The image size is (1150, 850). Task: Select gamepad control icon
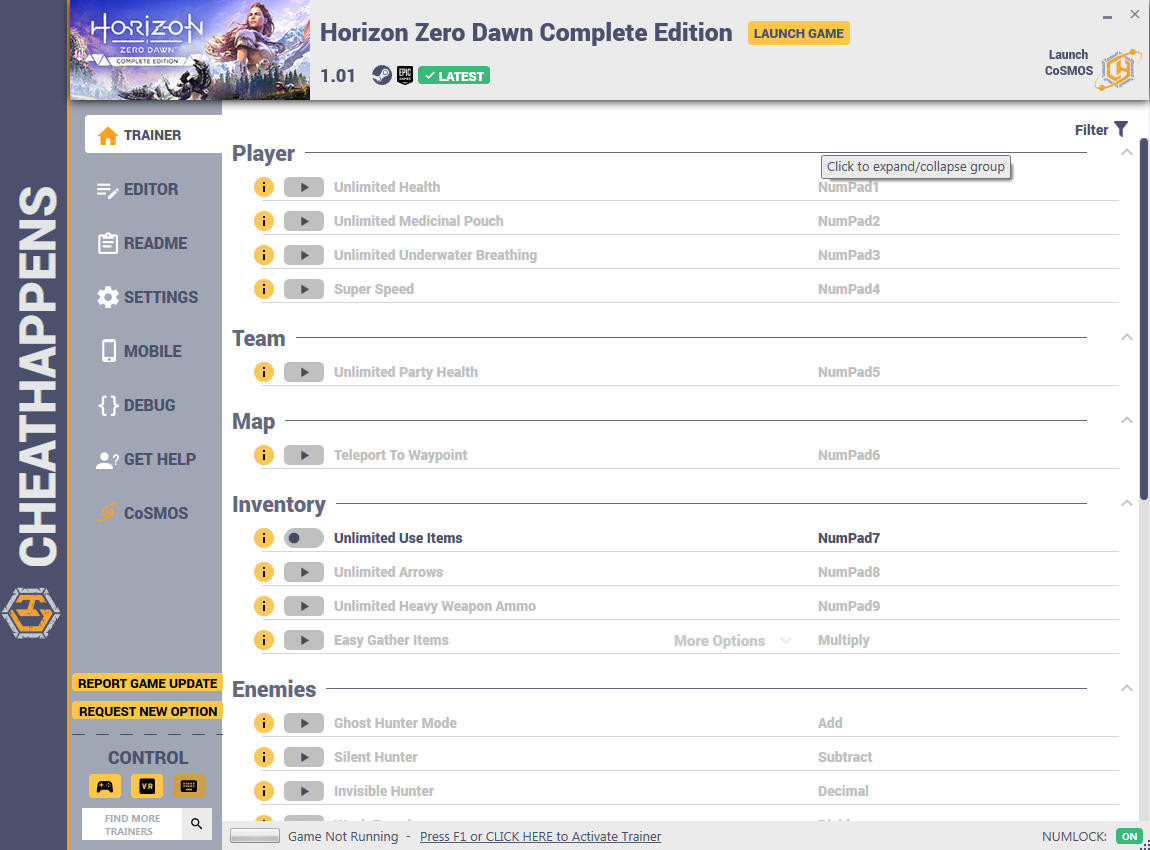(x=105, y=786)
